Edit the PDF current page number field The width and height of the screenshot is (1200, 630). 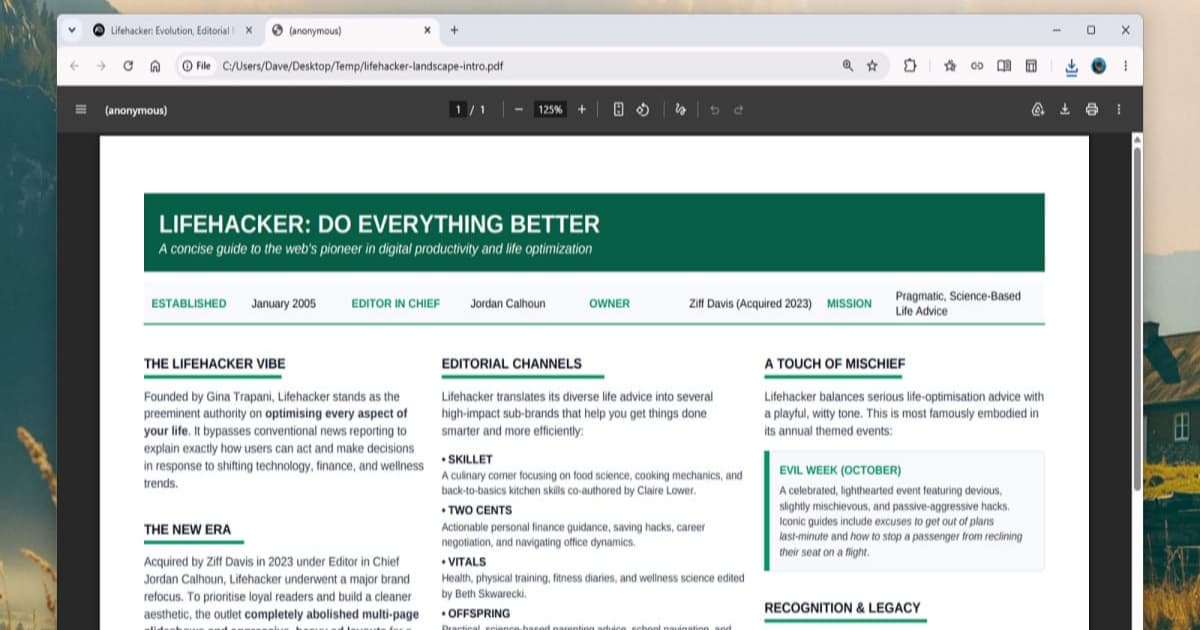point(459,110)
